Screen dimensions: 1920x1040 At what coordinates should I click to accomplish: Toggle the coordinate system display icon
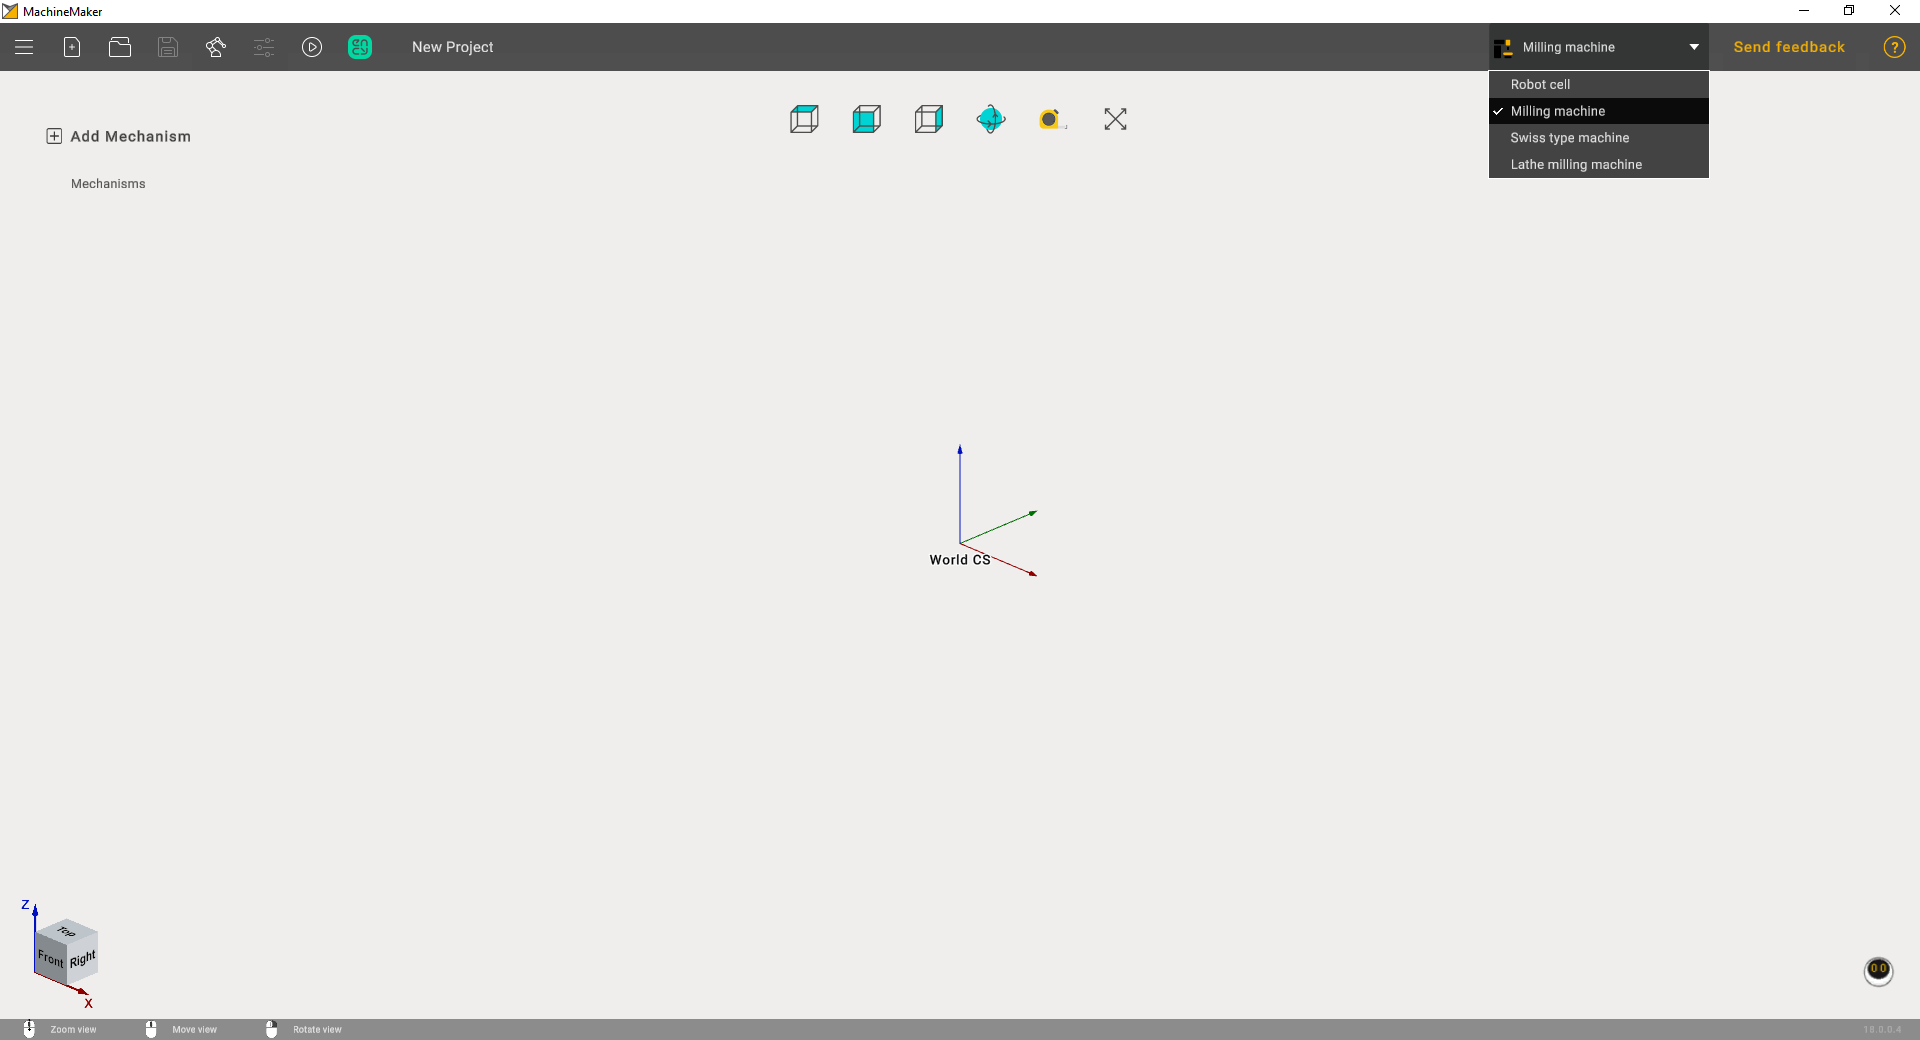click(x=991, y=119)
